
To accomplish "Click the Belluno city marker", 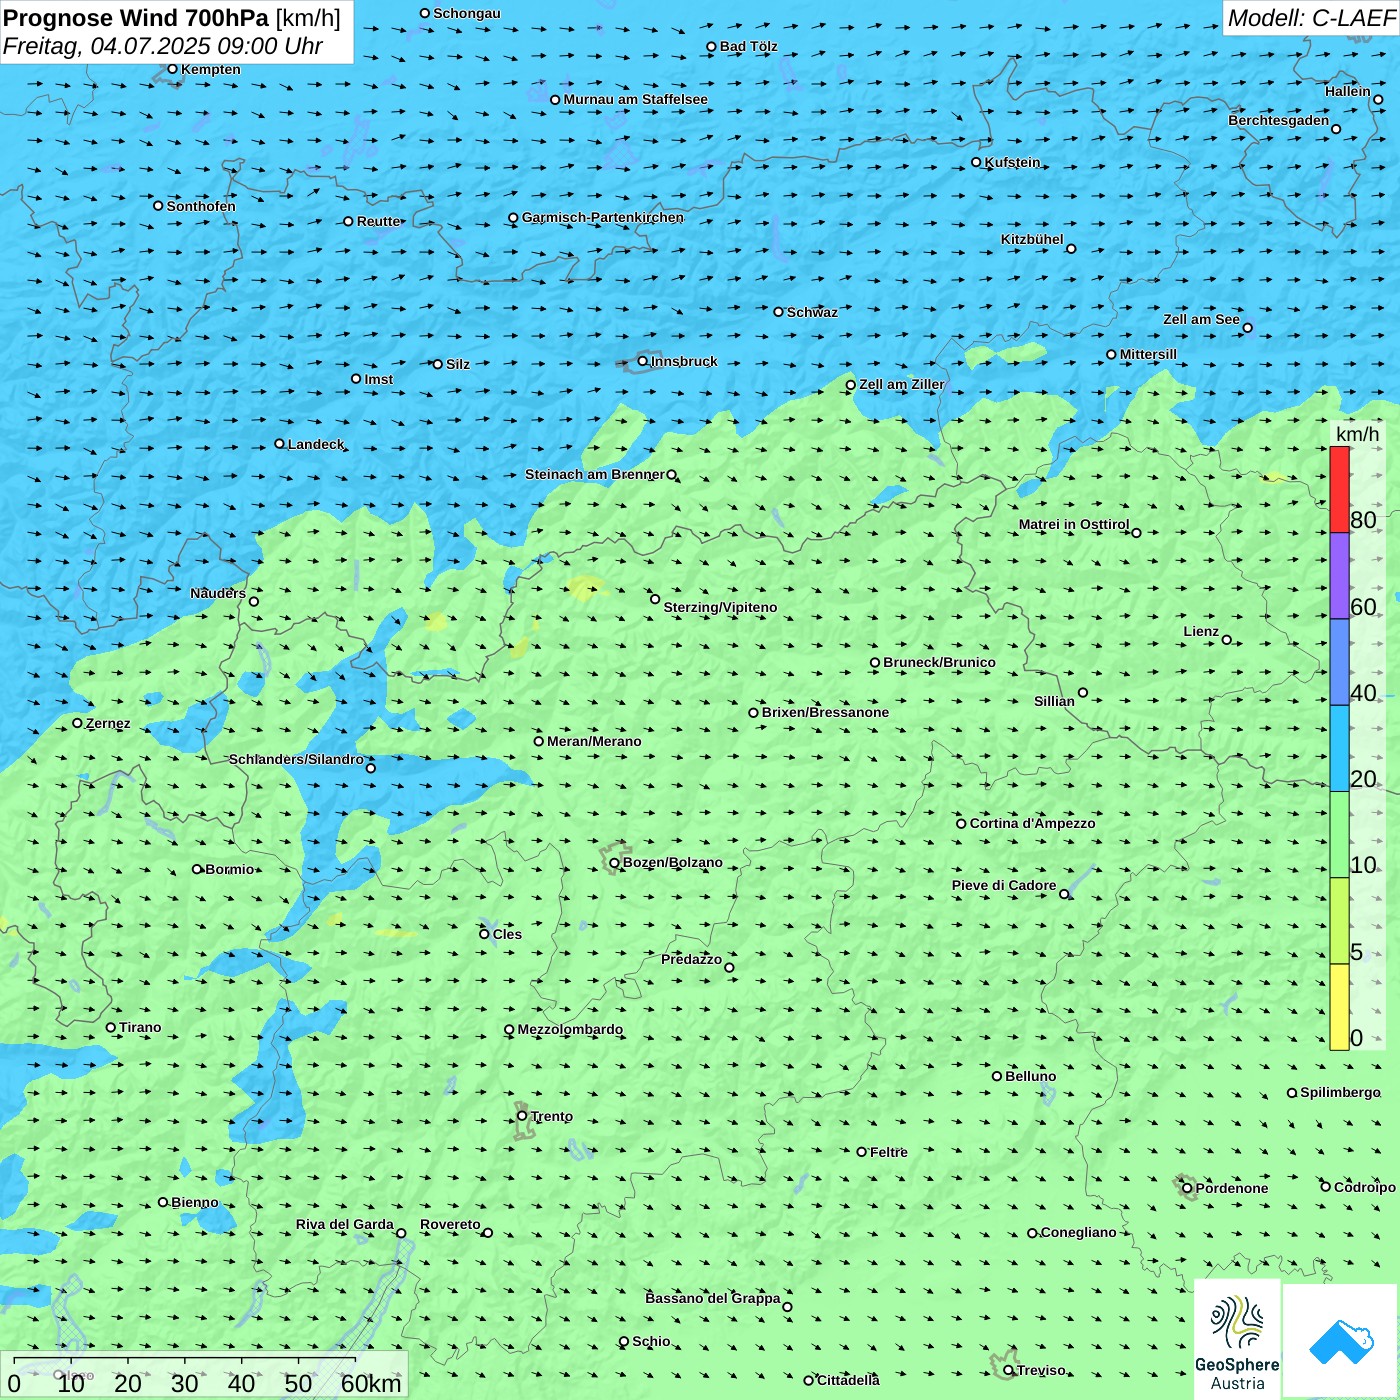I will click(997, 1076).
